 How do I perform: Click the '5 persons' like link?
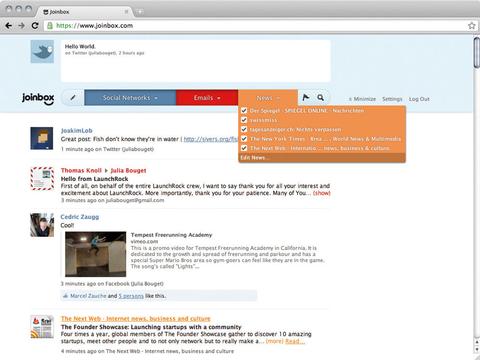(131, 296)
